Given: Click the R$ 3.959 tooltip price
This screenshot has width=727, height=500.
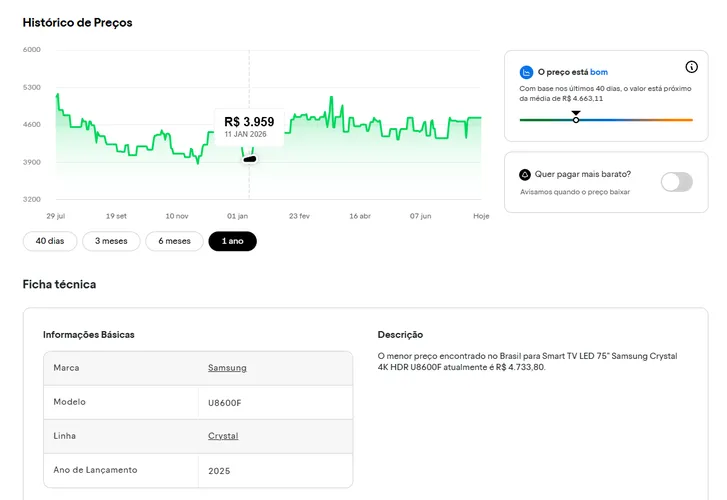Looking at the screenshot, I should pyautogui.click(x=249, y=122).
